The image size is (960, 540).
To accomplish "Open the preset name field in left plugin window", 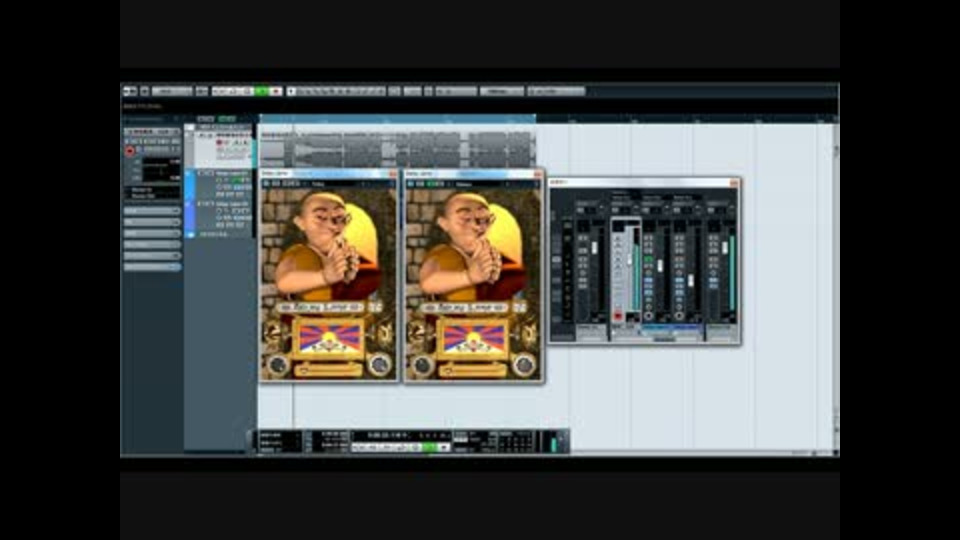I will 322,307.
